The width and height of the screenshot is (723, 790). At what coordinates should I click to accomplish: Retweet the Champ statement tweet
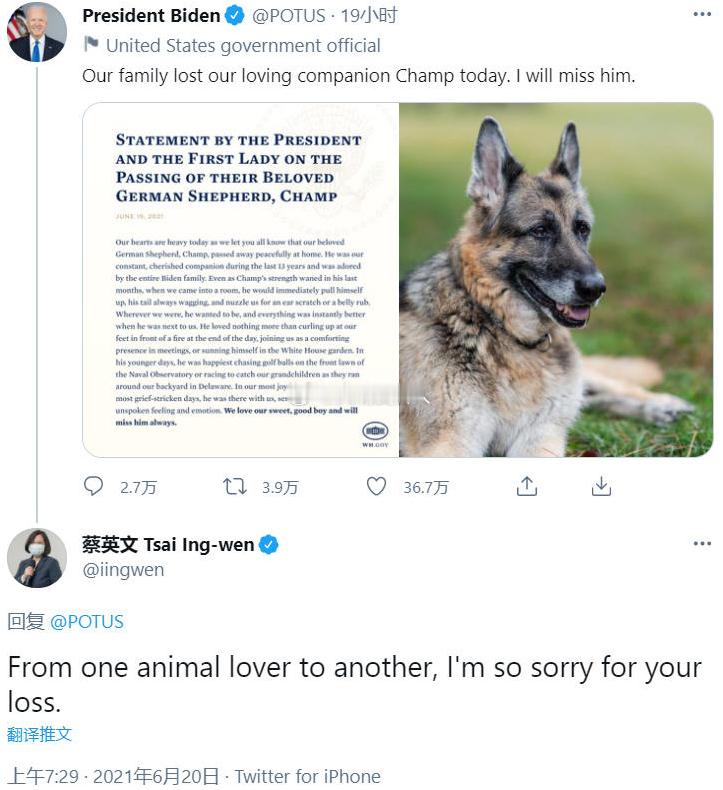235,486
